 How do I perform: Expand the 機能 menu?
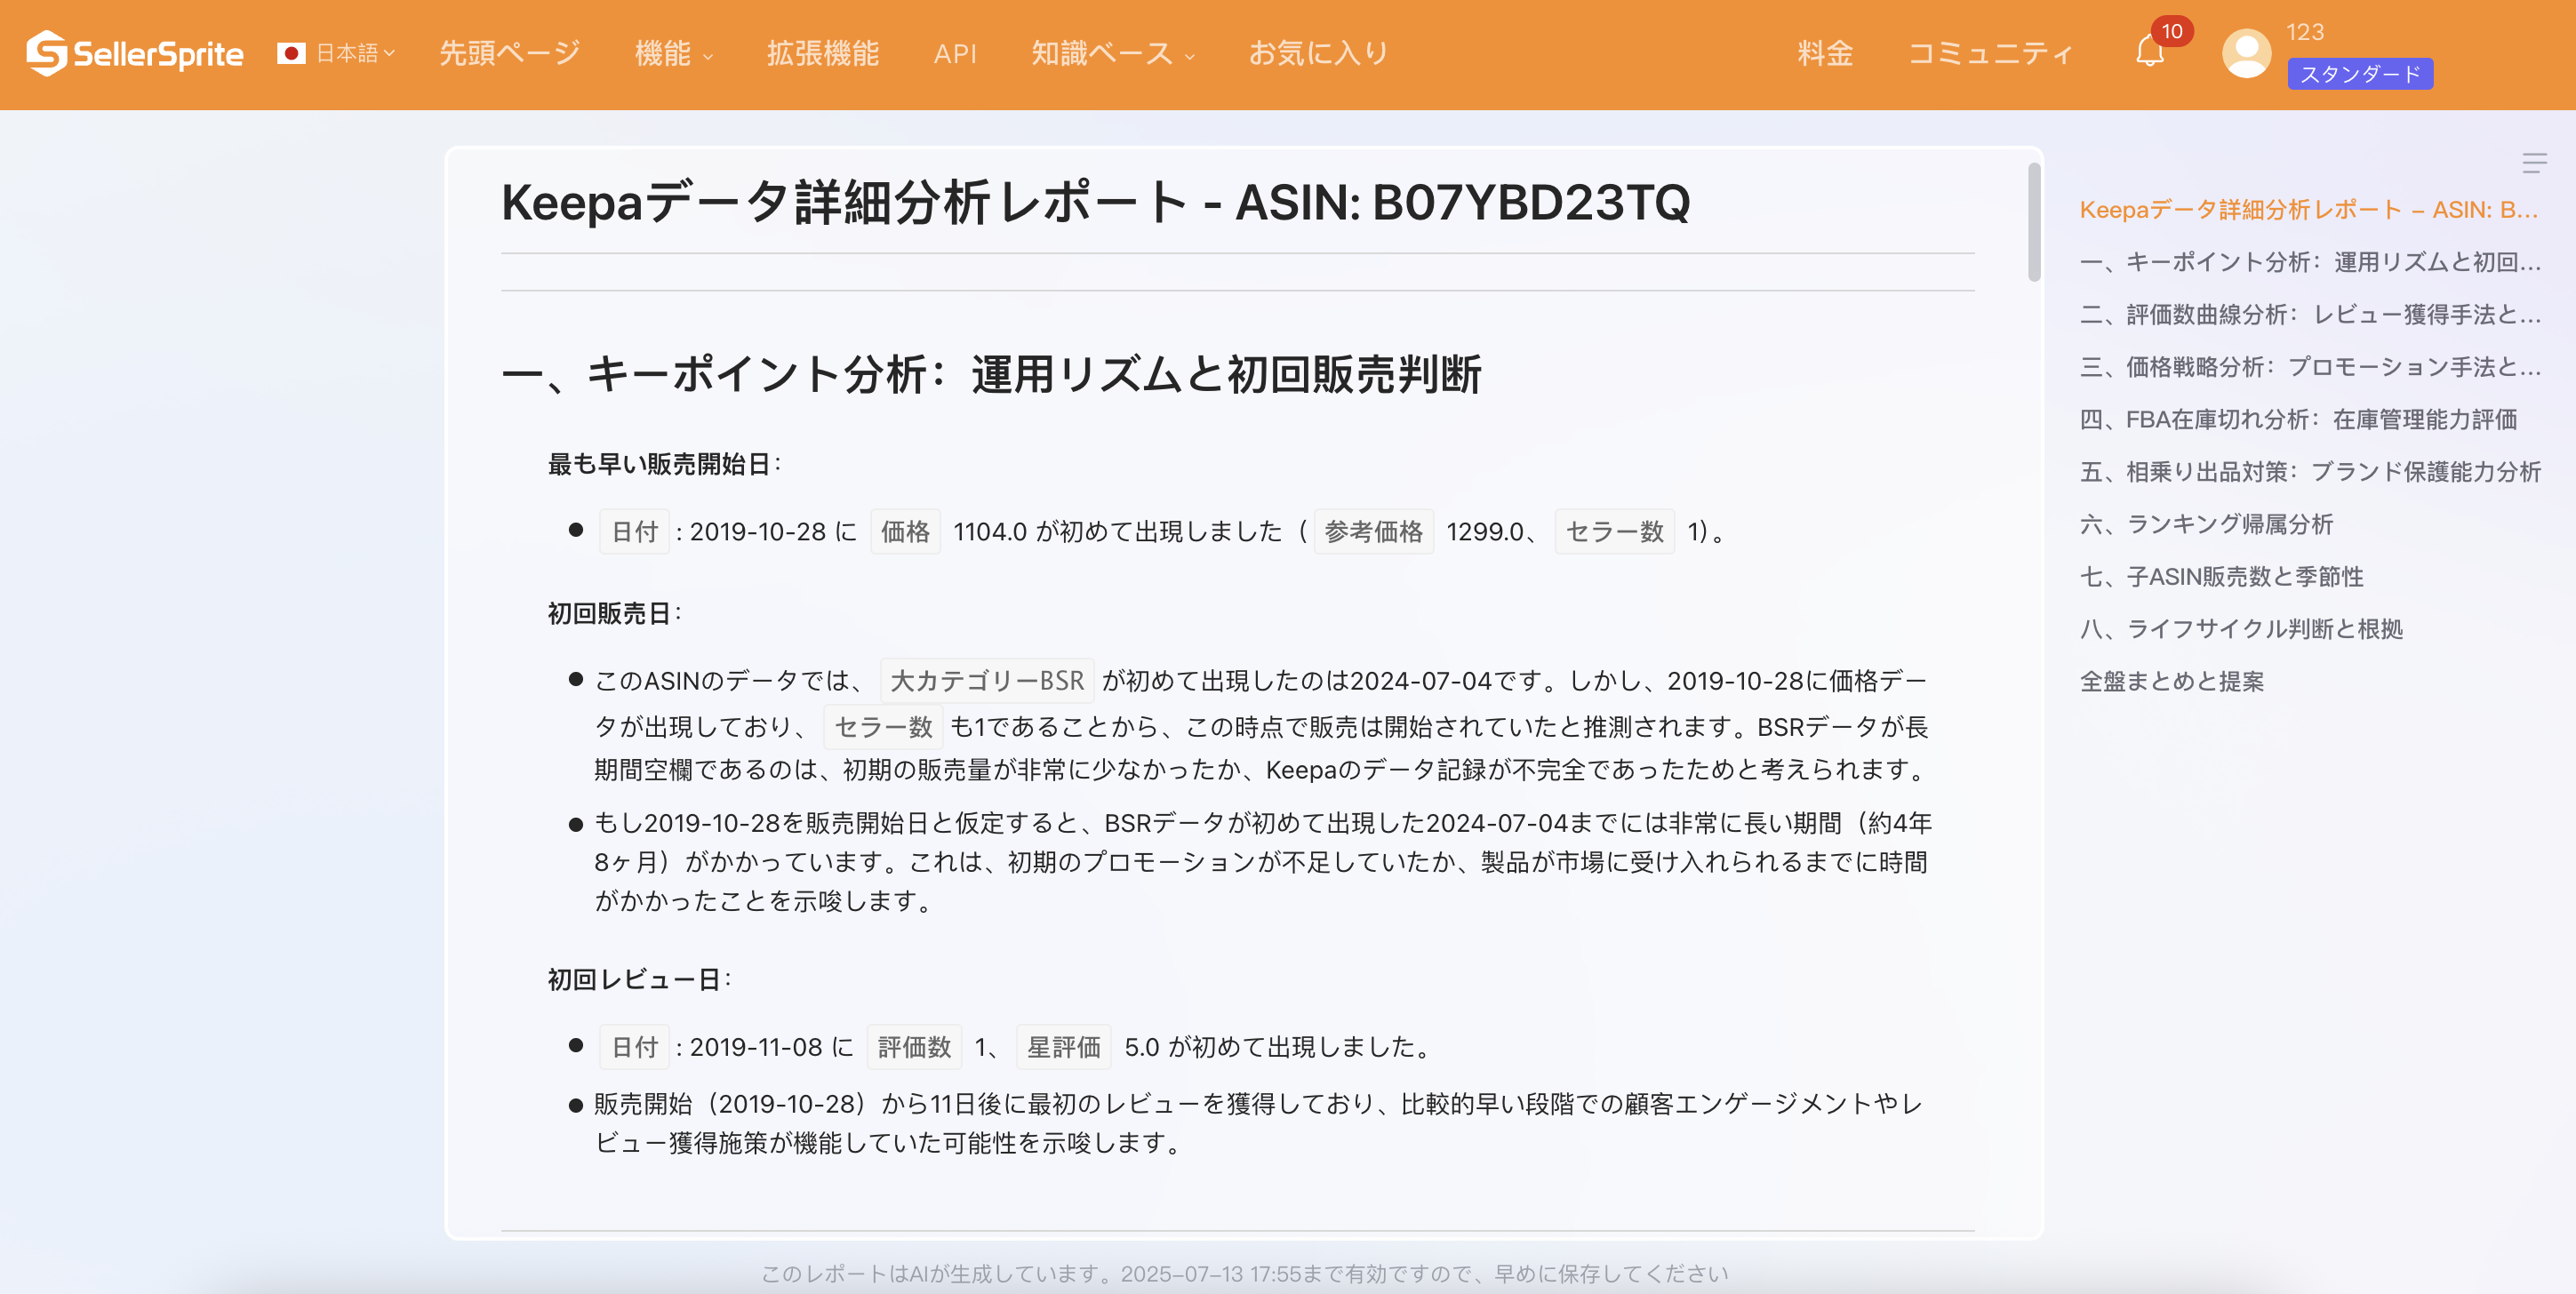(x=674, y=53)
